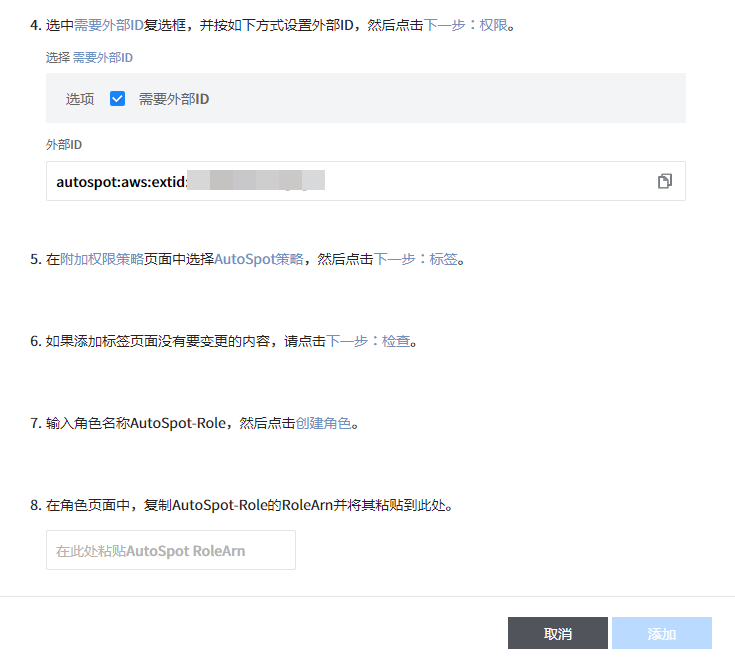Click blue 需要外部ID text in the 选择 heading

(103, 58)
